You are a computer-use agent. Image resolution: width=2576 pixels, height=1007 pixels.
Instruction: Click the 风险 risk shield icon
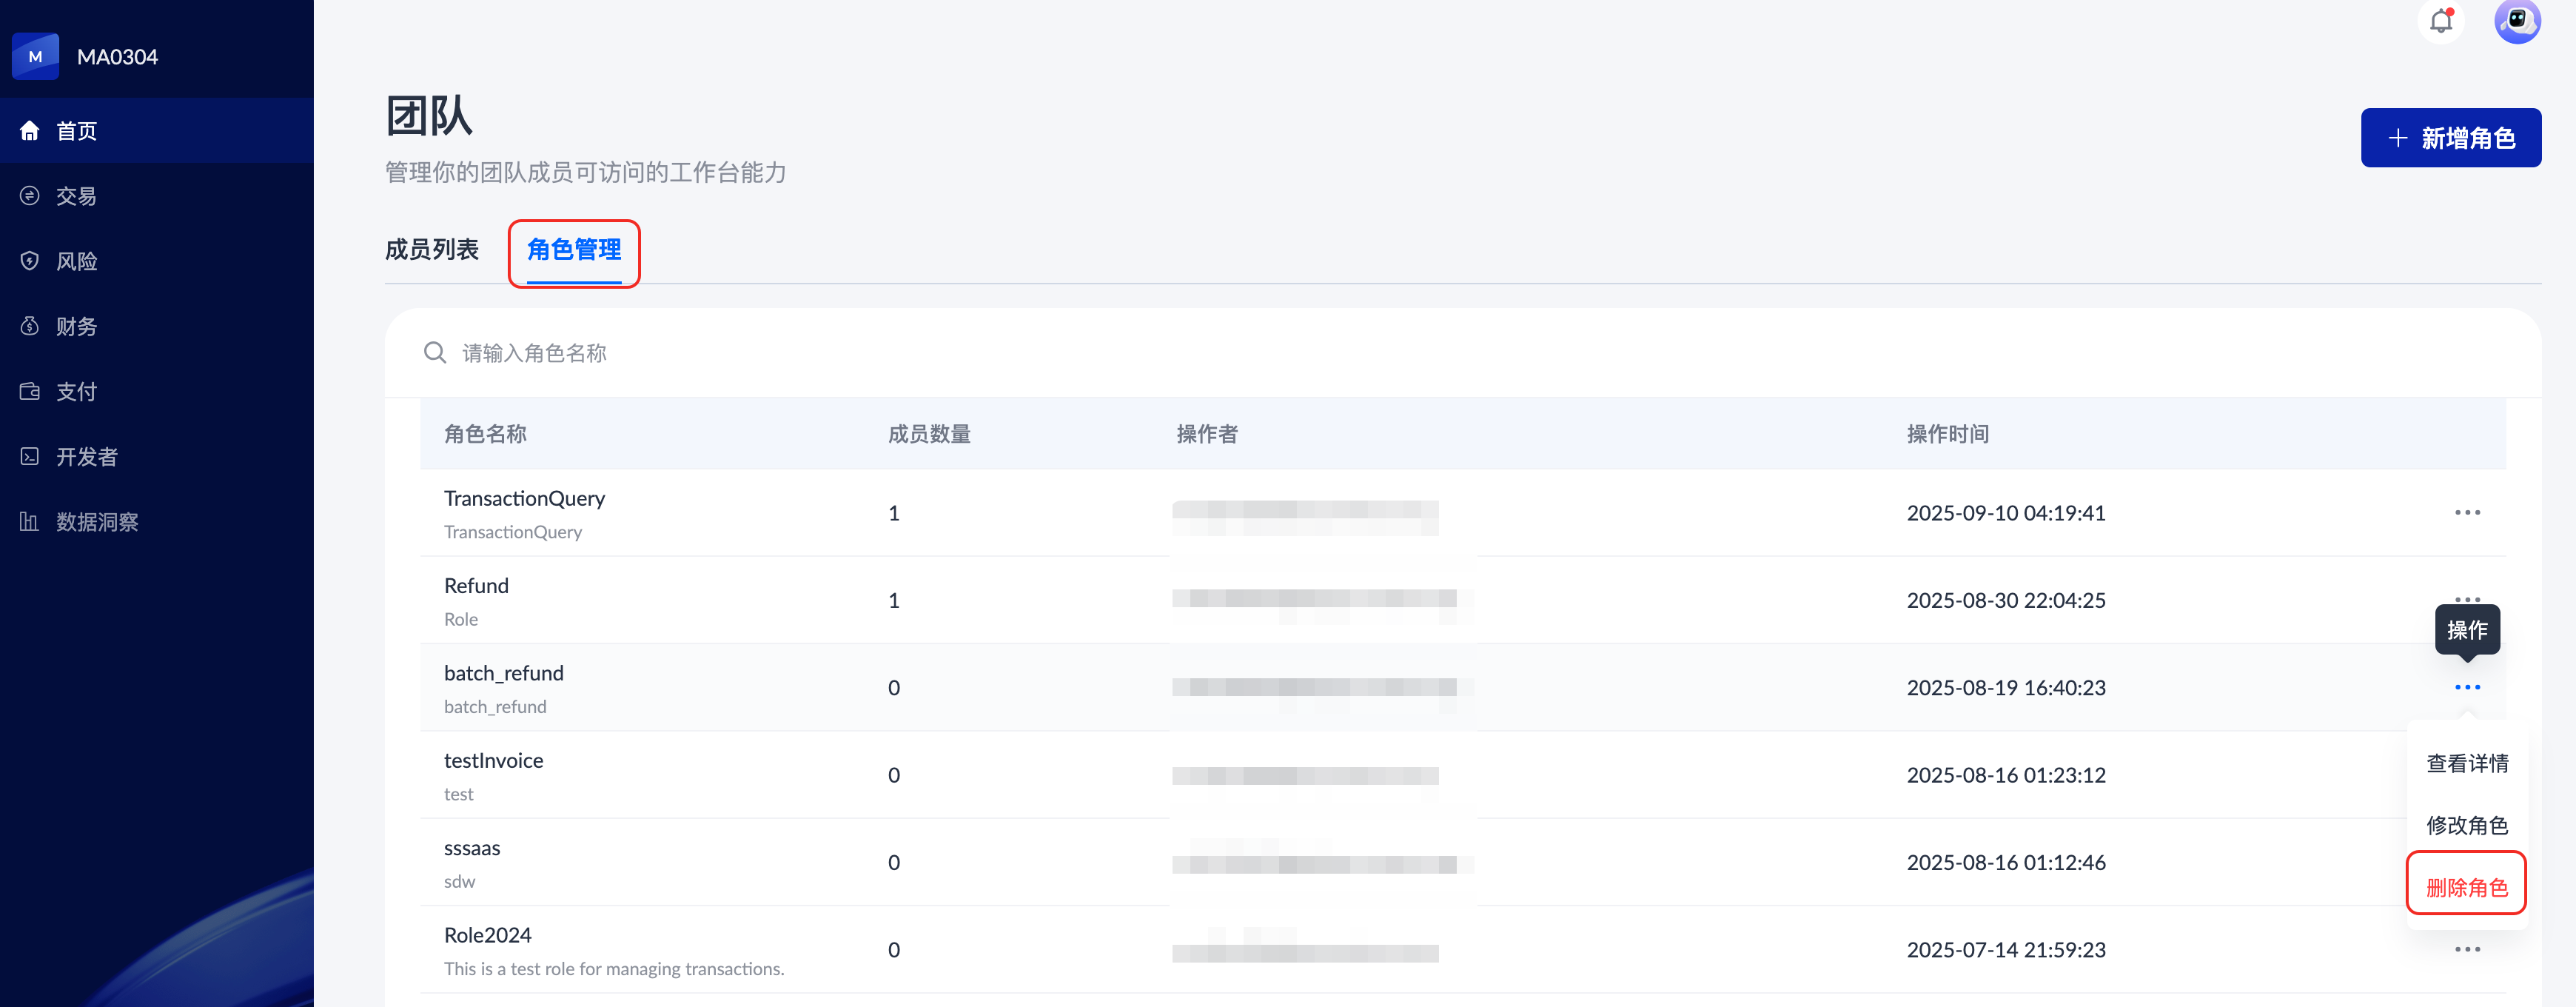coord(30,261)
